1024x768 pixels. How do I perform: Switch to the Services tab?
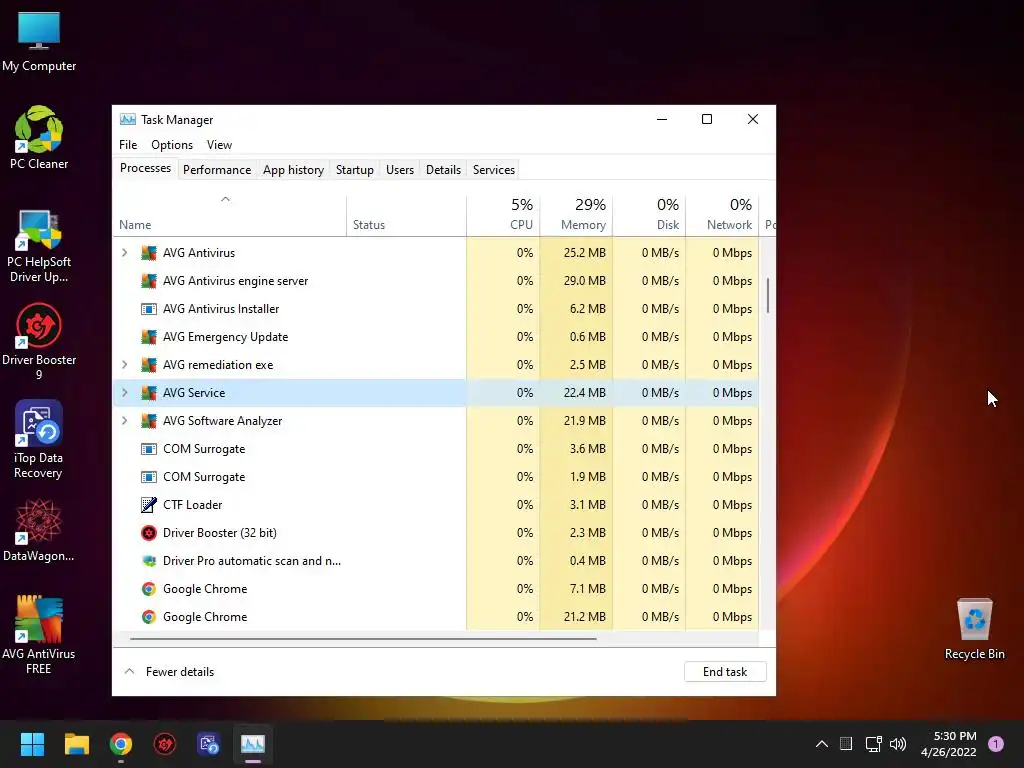(494, 170)
